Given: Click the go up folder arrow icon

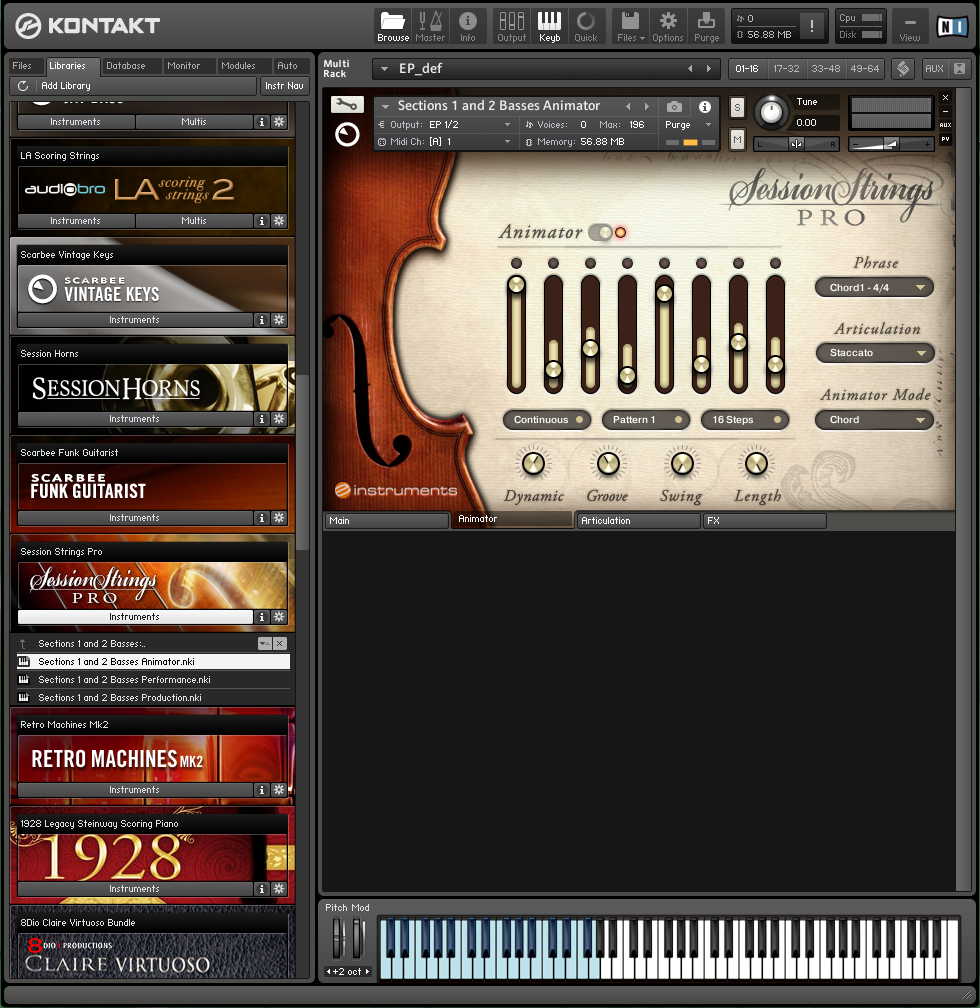Looking at the screenshot, I should 23,644.
